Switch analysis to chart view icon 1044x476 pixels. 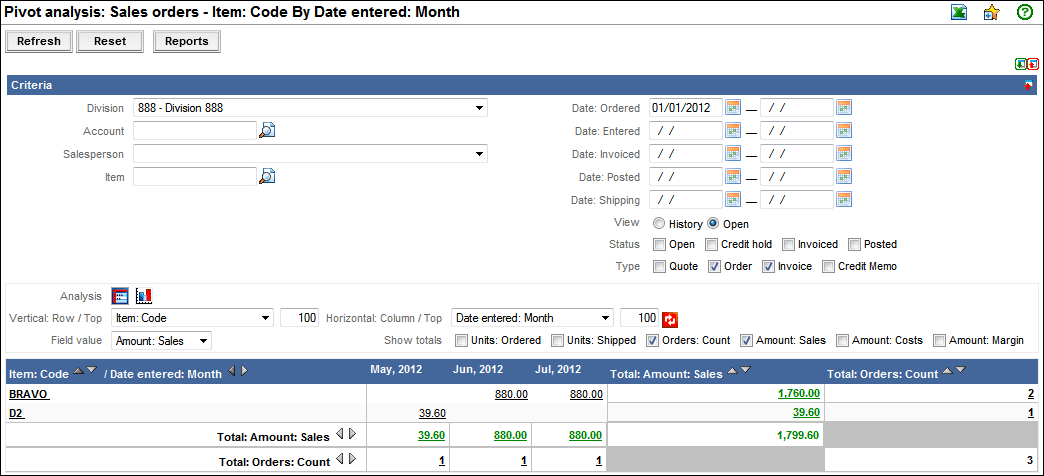pyautogui.click(x=143, y=296)
